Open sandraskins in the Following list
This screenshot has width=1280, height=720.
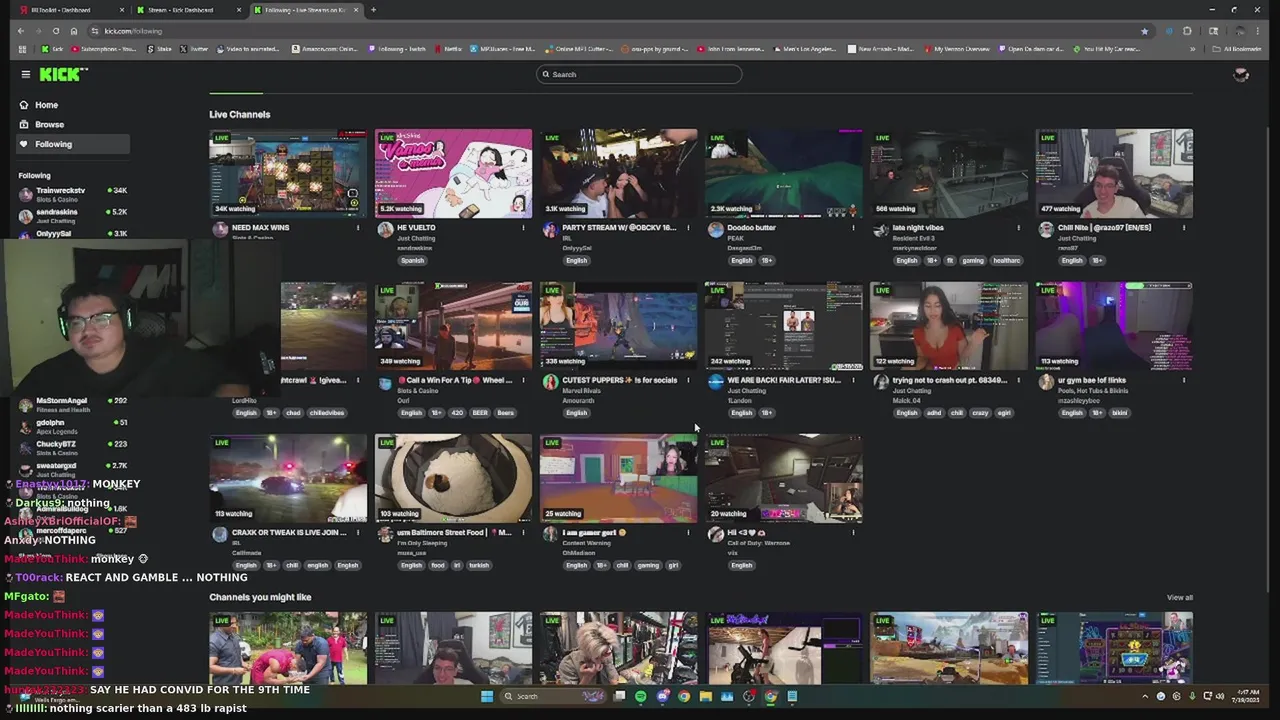coord(72,215)
